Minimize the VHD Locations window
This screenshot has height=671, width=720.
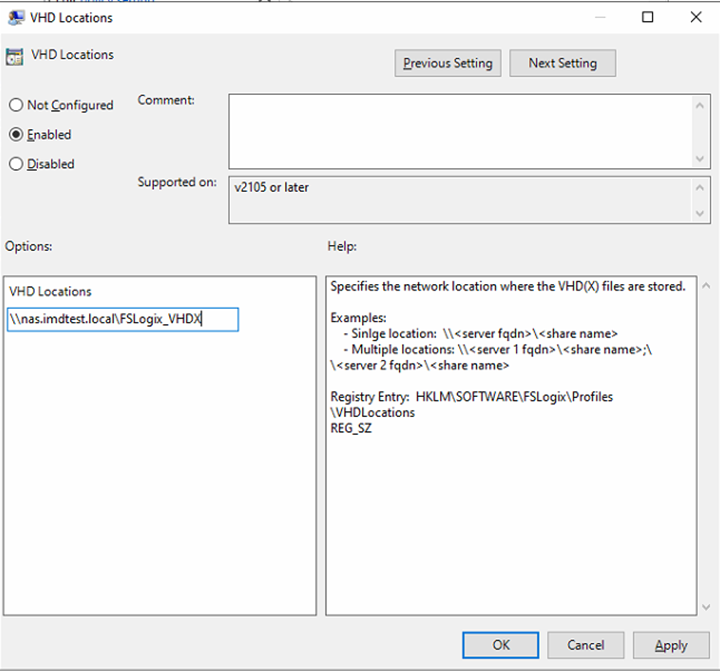tap(600, 17)
